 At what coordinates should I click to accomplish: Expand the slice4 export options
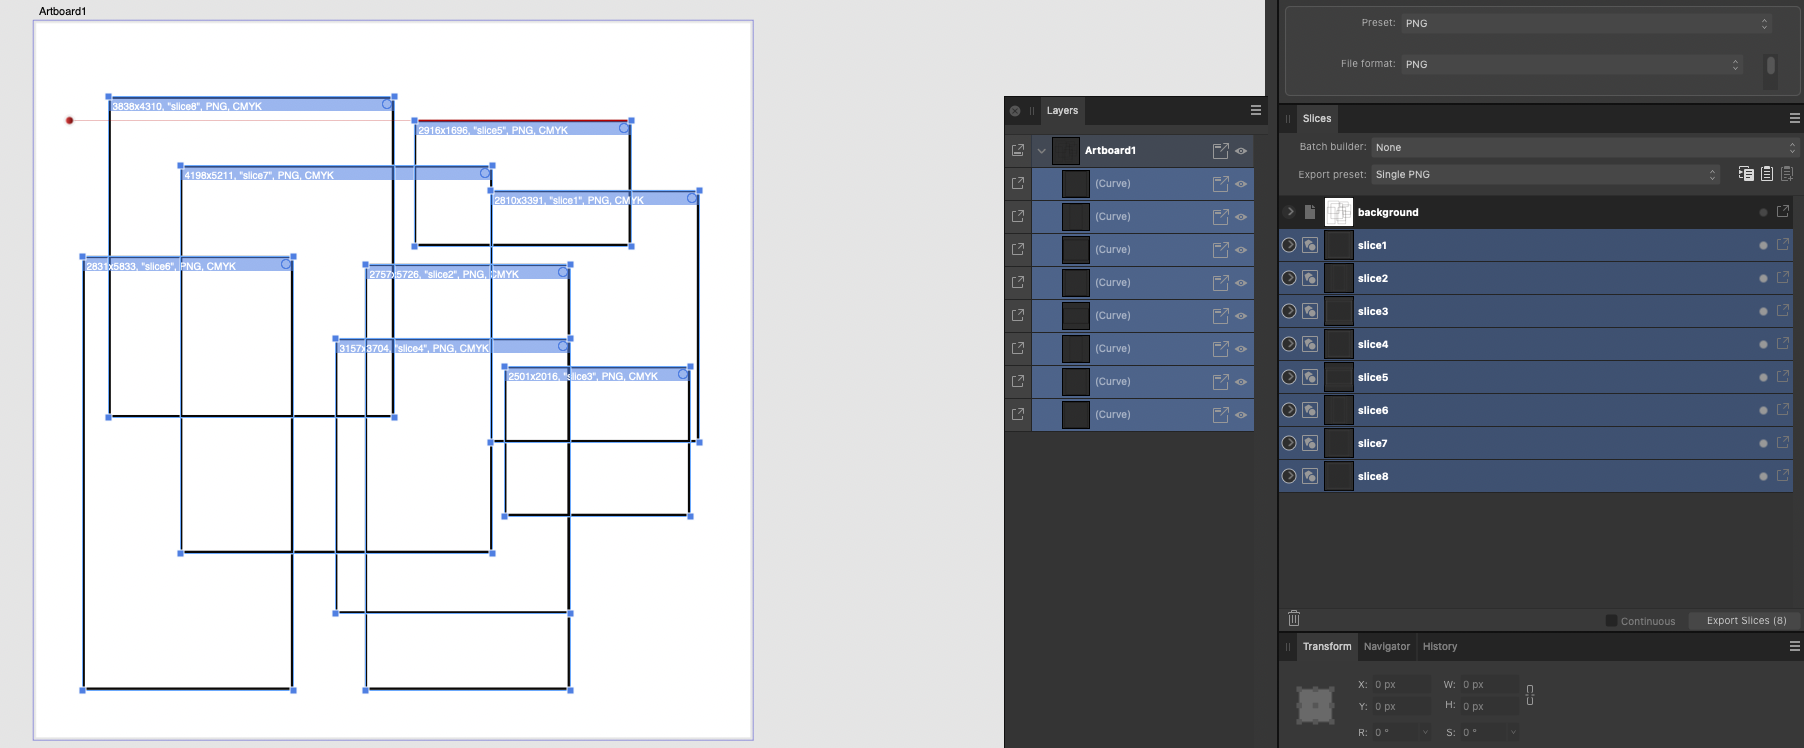[1289, 344]
